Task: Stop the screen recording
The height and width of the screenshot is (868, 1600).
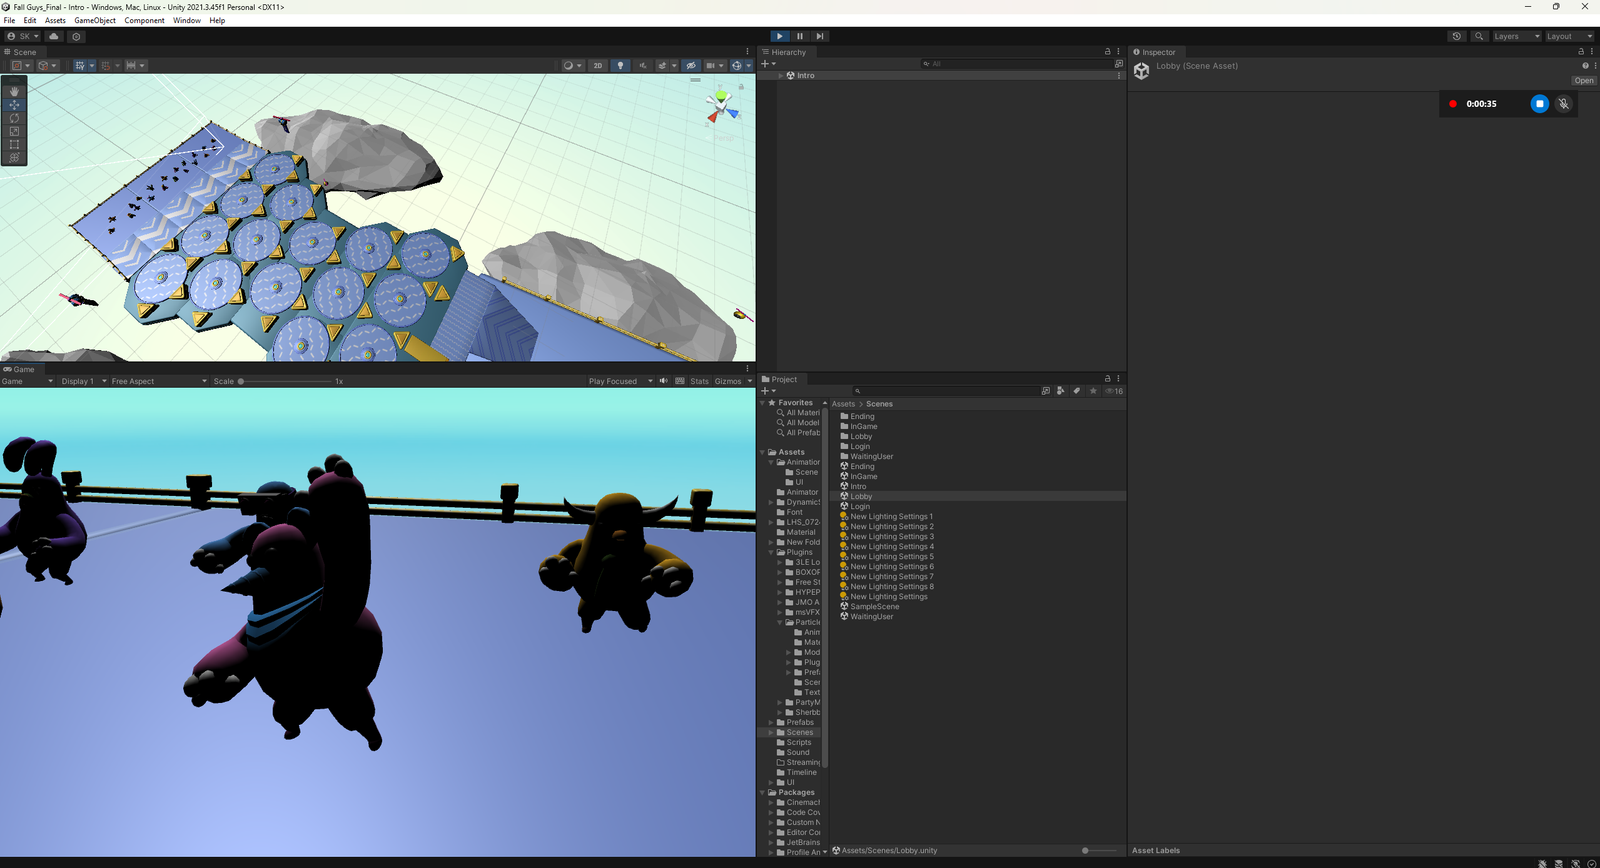Action: pyautogui.click(x=1540, y=104)
